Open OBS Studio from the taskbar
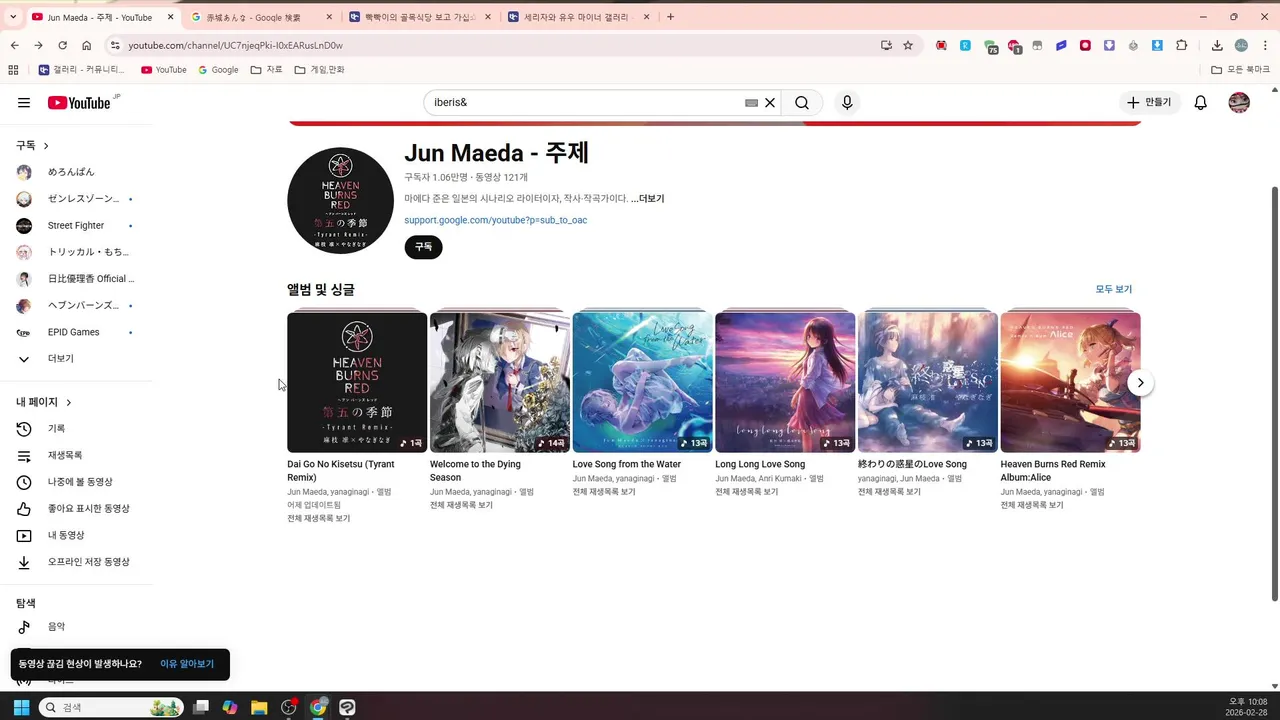 289,707
